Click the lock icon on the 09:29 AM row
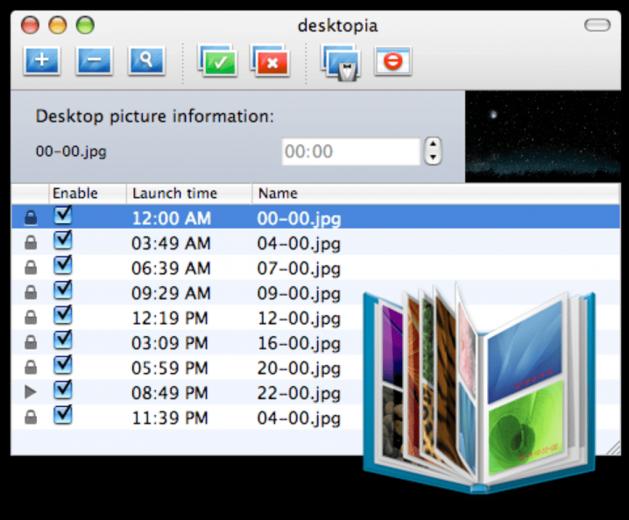 [30, 292]
